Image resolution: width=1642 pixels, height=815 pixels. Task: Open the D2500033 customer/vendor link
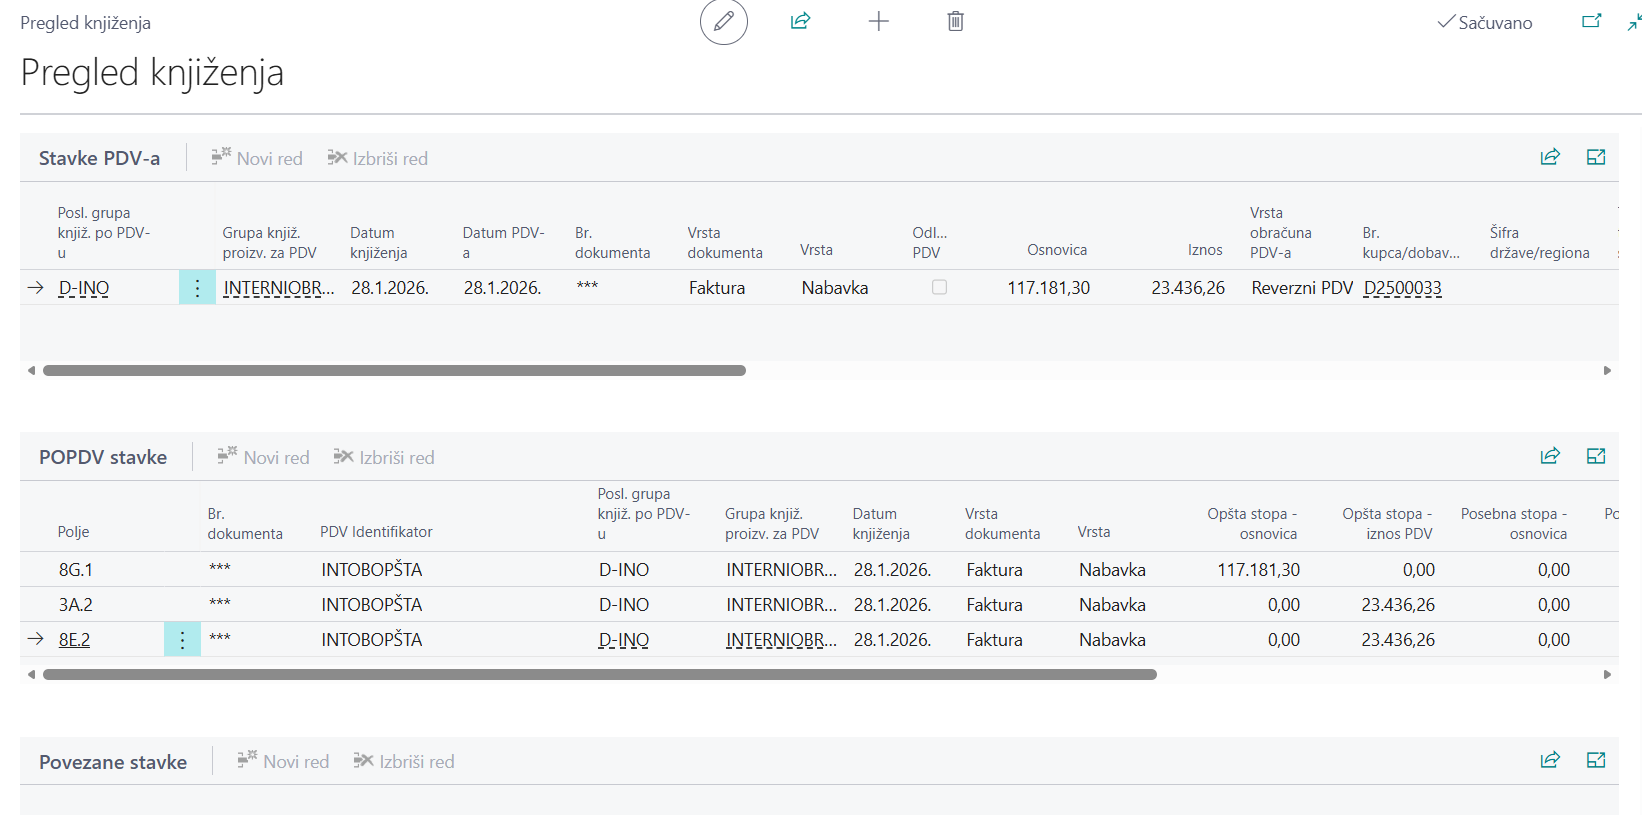1402,288
